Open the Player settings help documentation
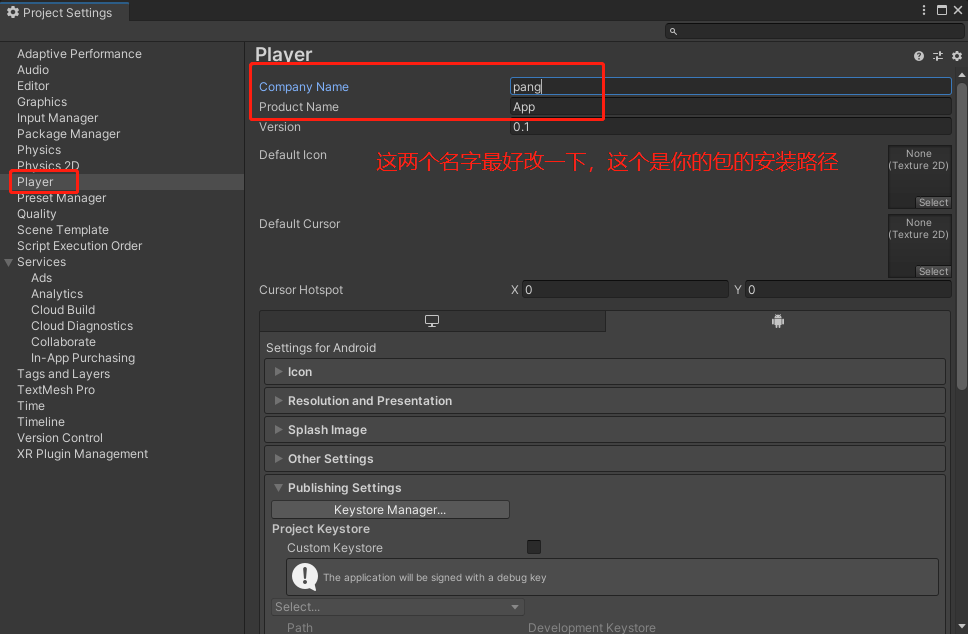 (x=918, y=57)
